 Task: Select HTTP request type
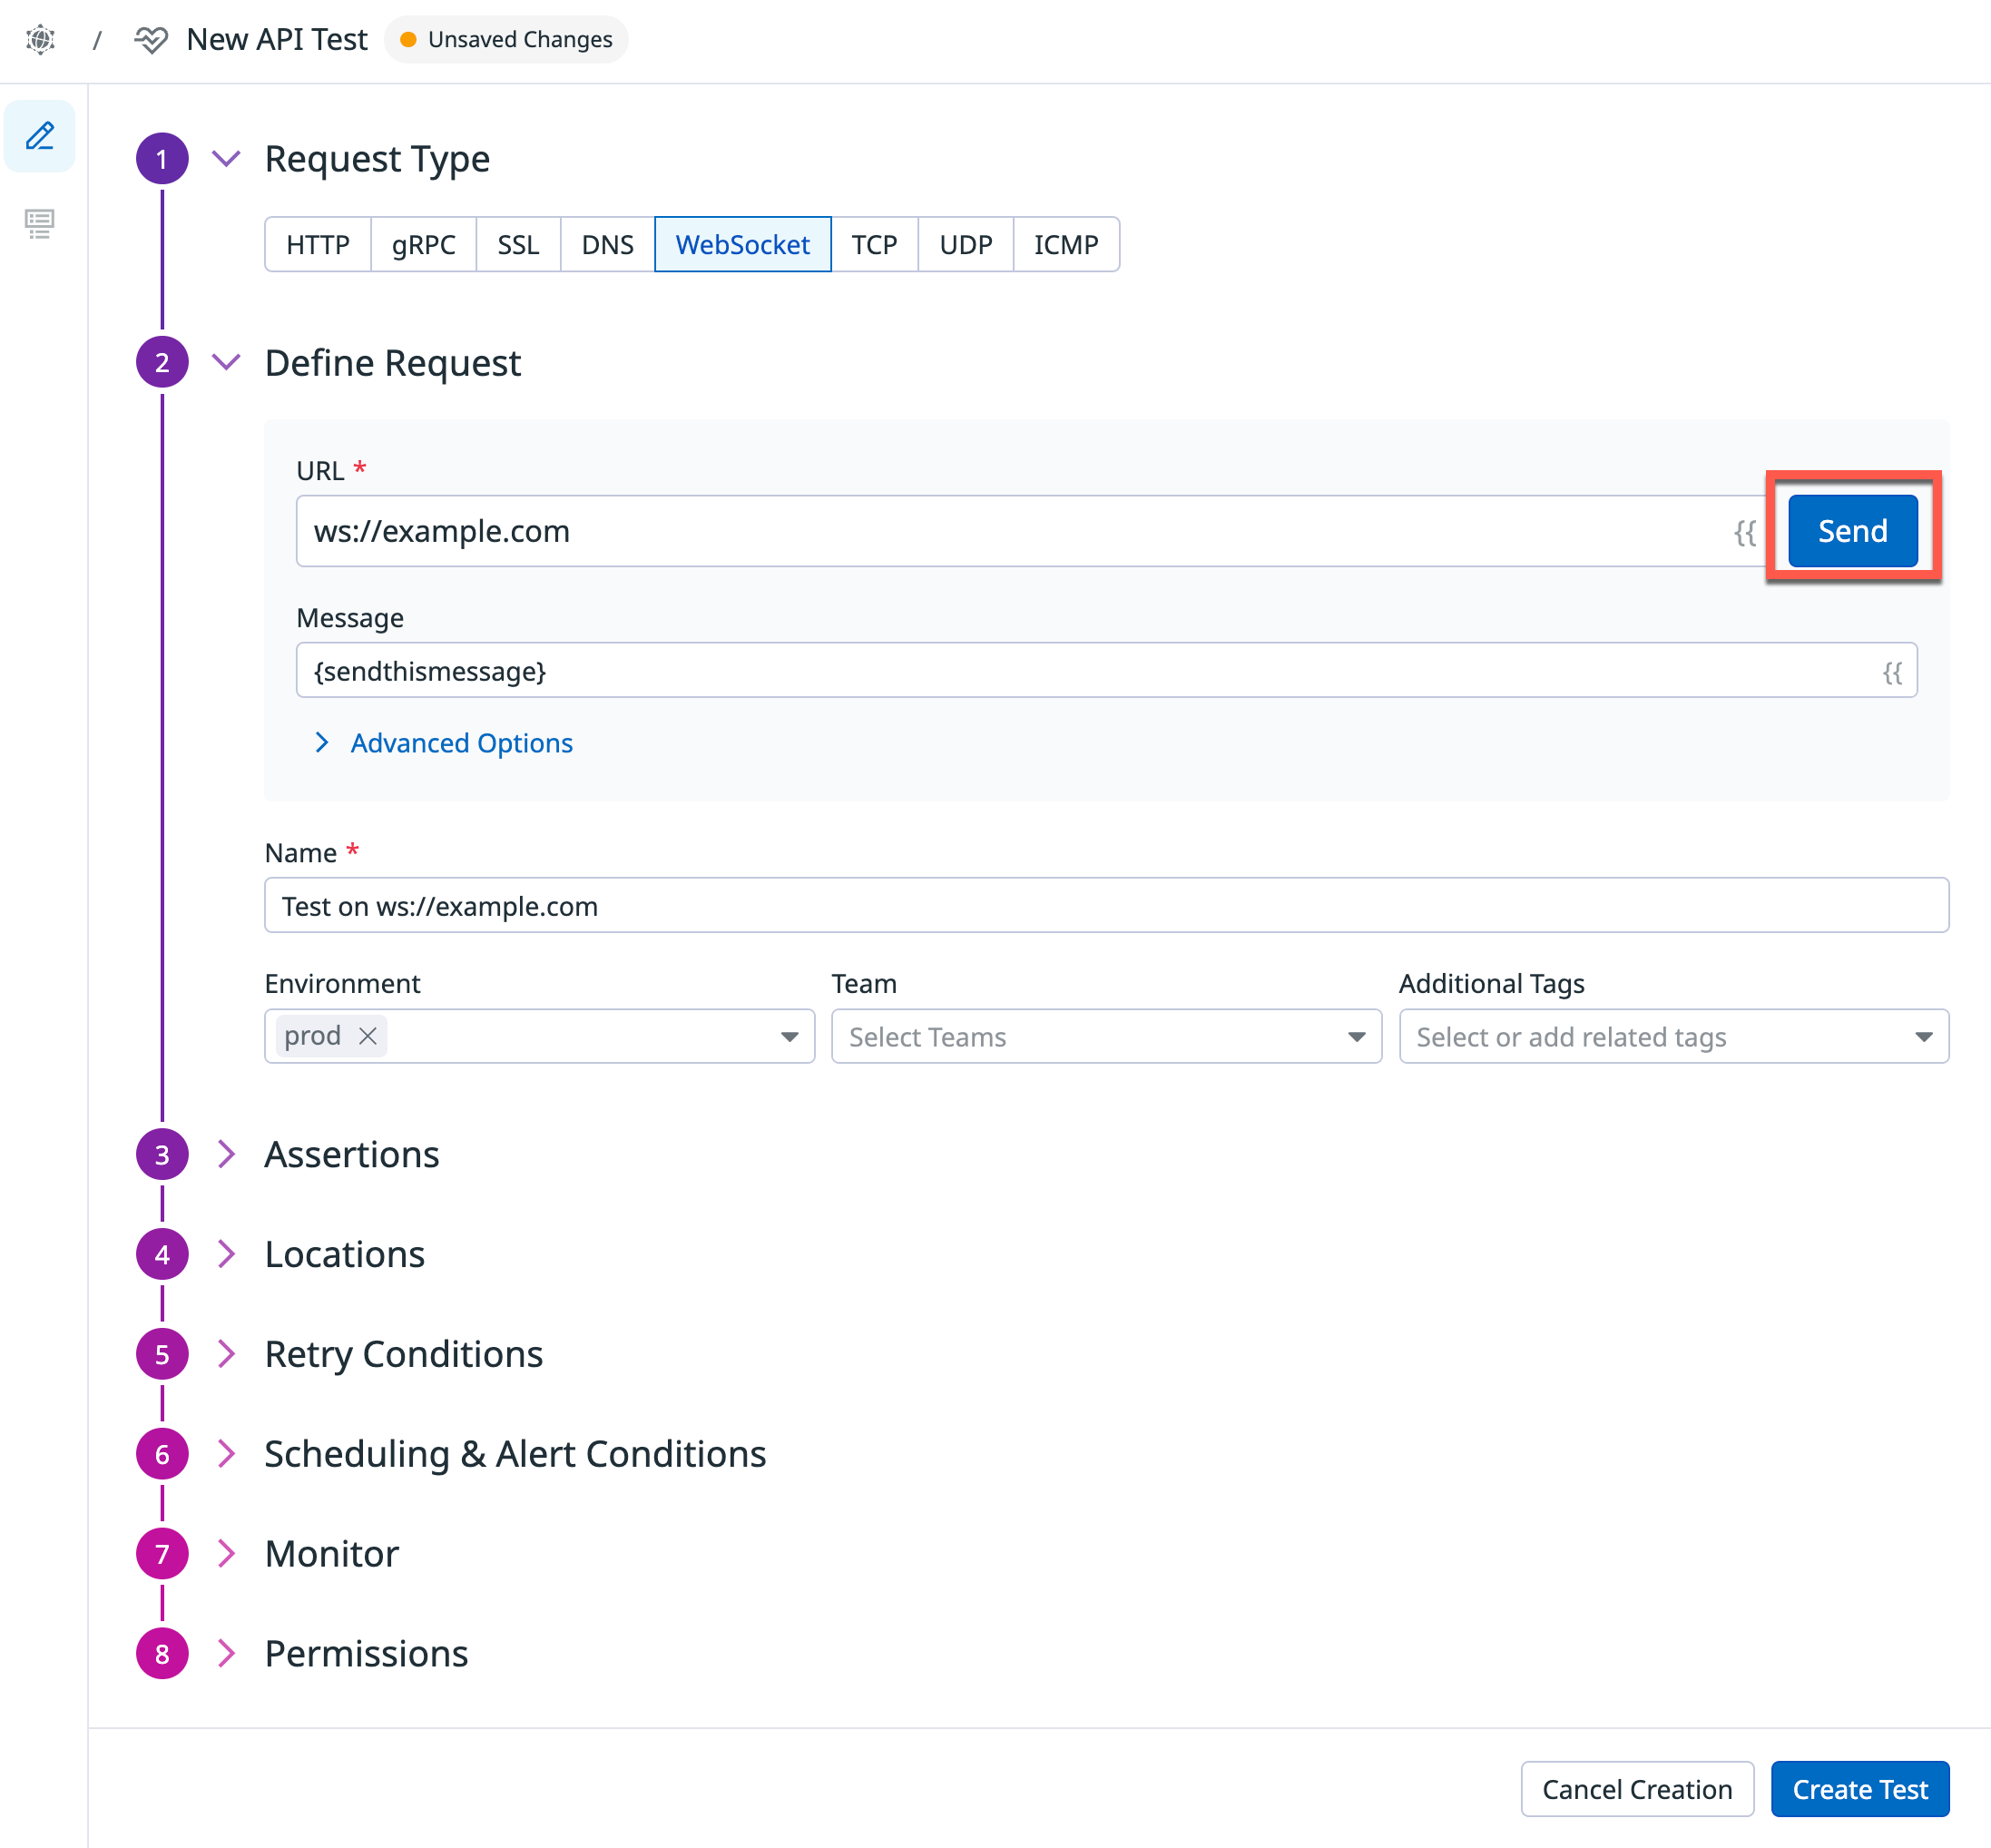(317, 245)
